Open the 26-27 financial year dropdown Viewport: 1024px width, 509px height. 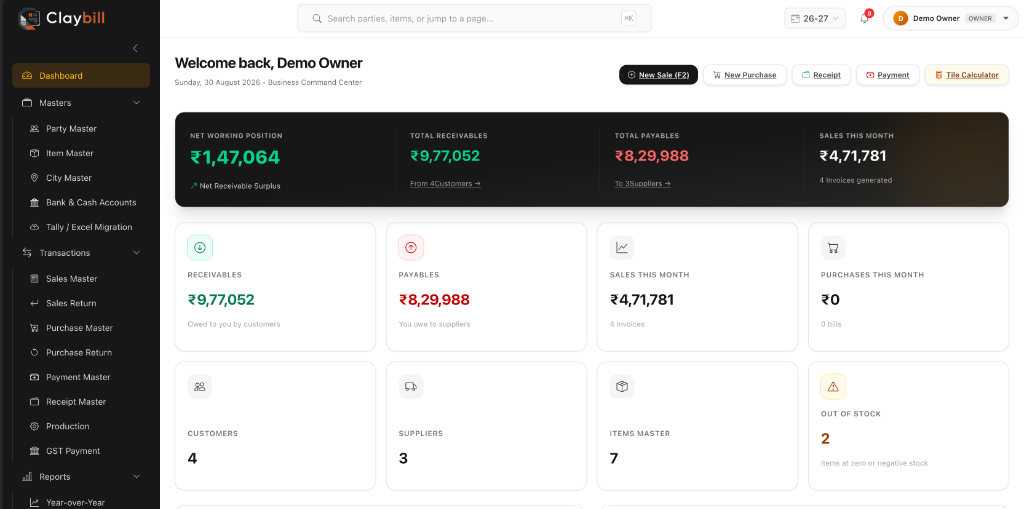815,18
